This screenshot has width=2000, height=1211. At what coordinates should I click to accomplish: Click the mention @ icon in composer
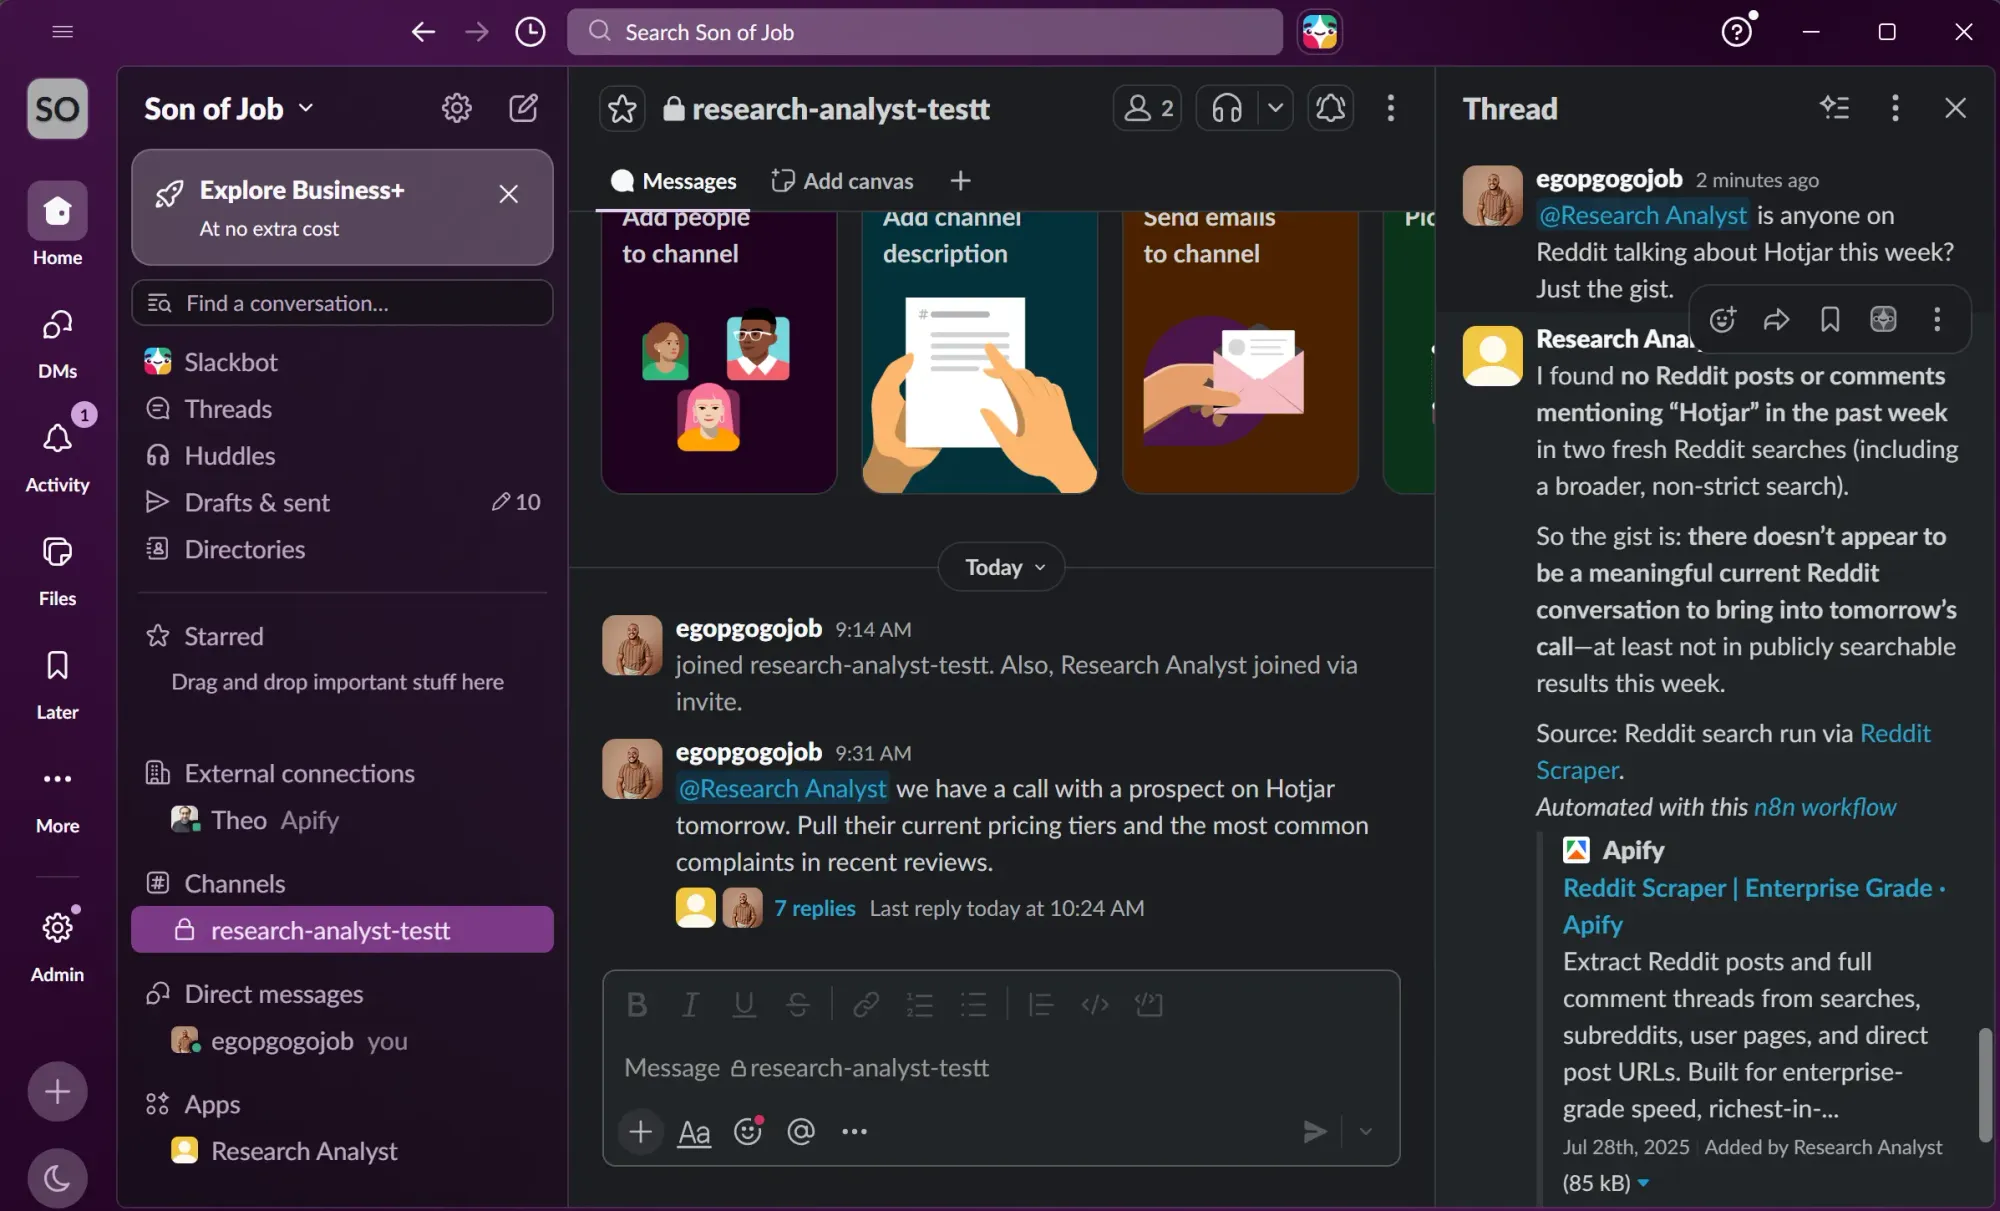[801, 1131]
